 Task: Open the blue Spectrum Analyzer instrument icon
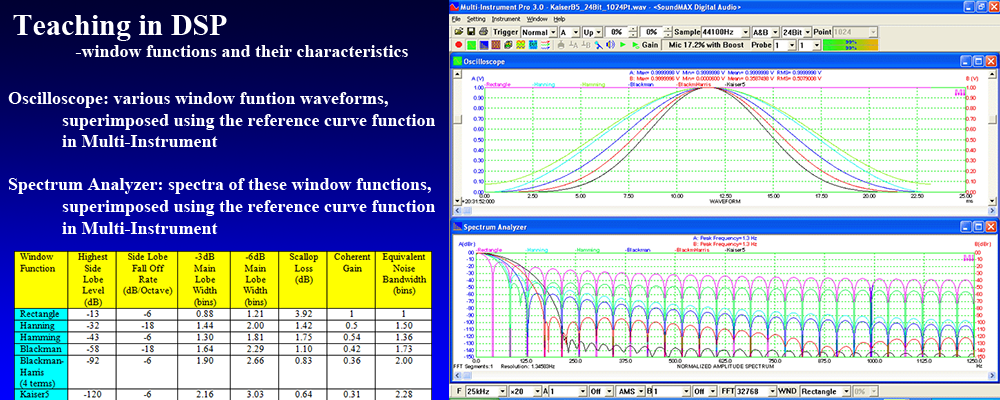click(x=484, y=45)
